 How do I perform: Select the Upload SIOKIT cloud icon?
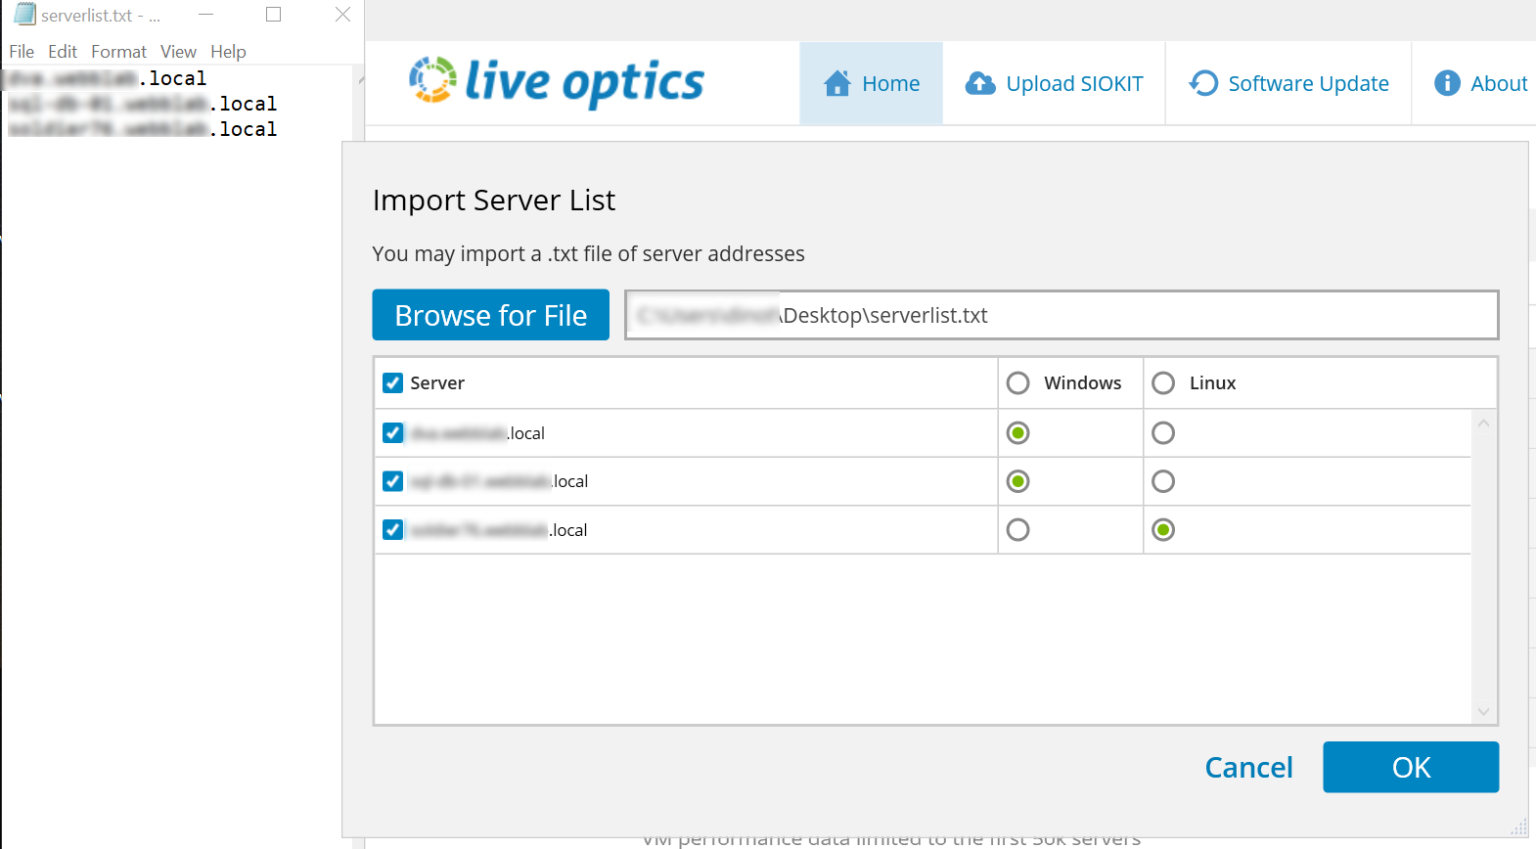click(981, 83)
